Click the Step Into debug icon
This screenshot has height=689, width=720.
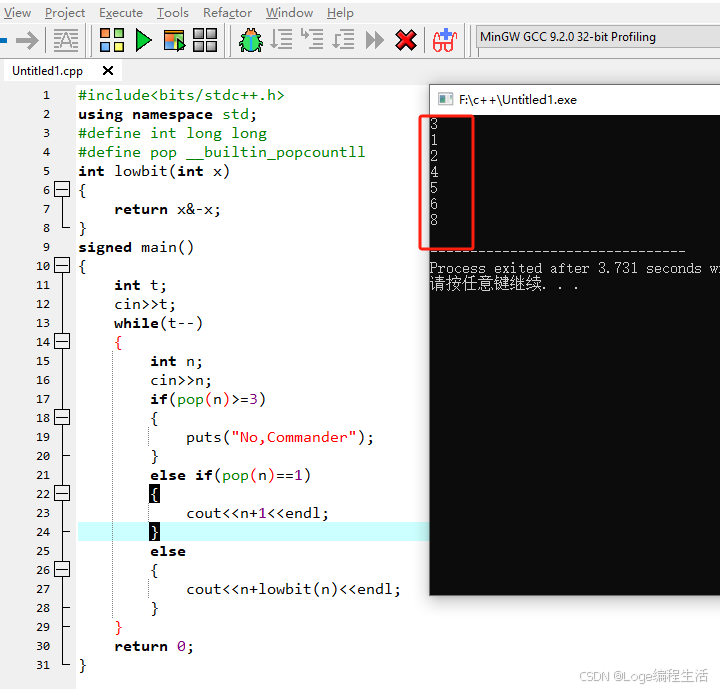(x=312, y=40)
